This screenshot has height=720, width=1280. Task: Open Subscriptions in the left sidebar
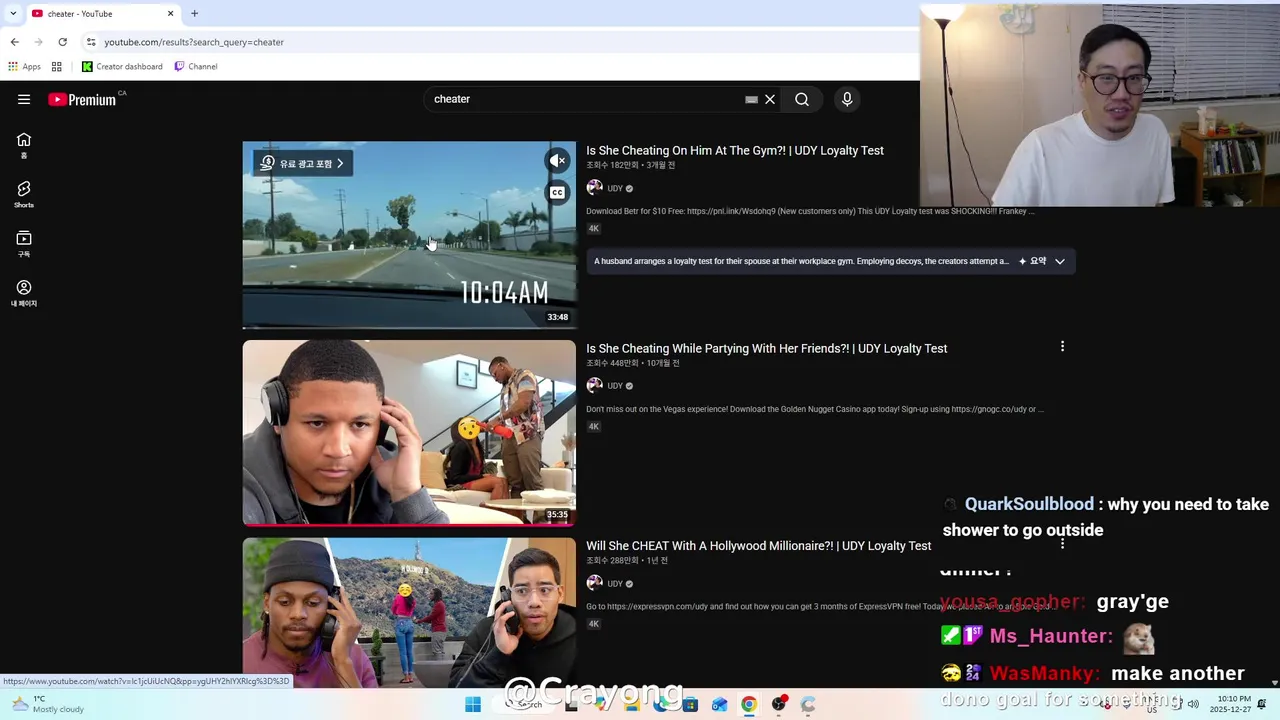click(24, 244)
